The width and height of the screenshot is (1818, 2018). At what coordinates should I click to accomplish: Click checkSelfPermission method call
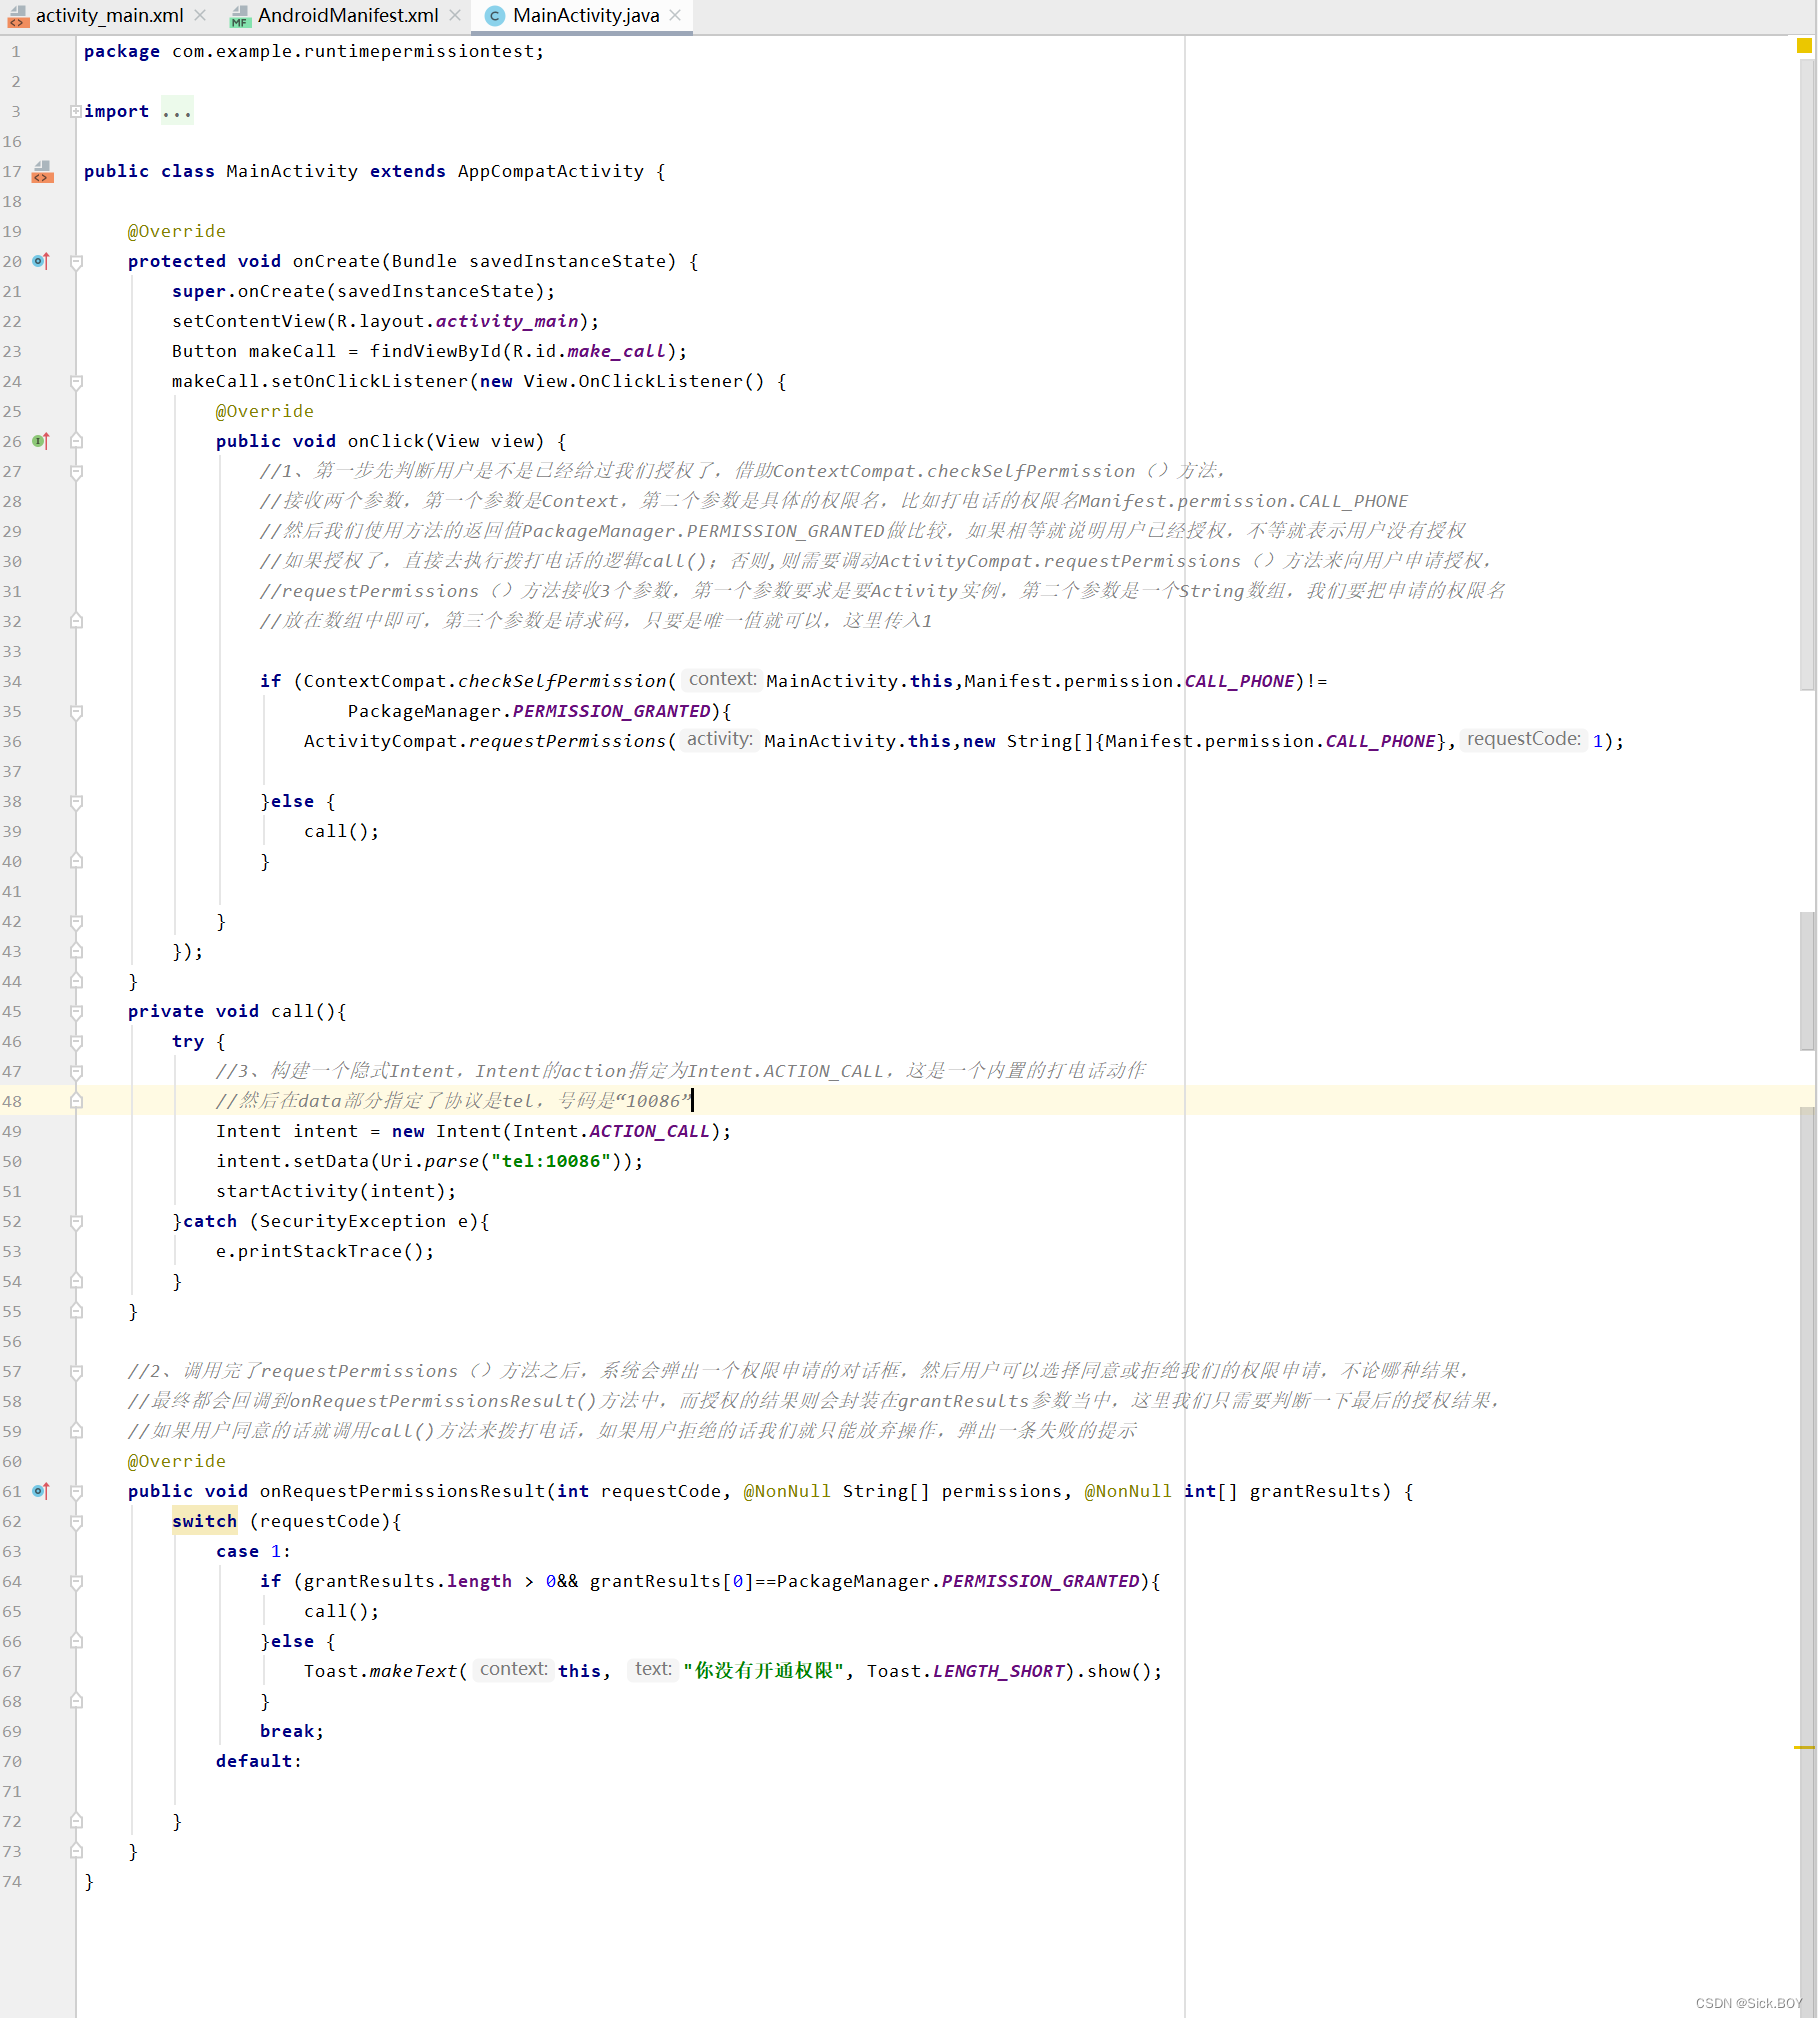click(562, 681)
